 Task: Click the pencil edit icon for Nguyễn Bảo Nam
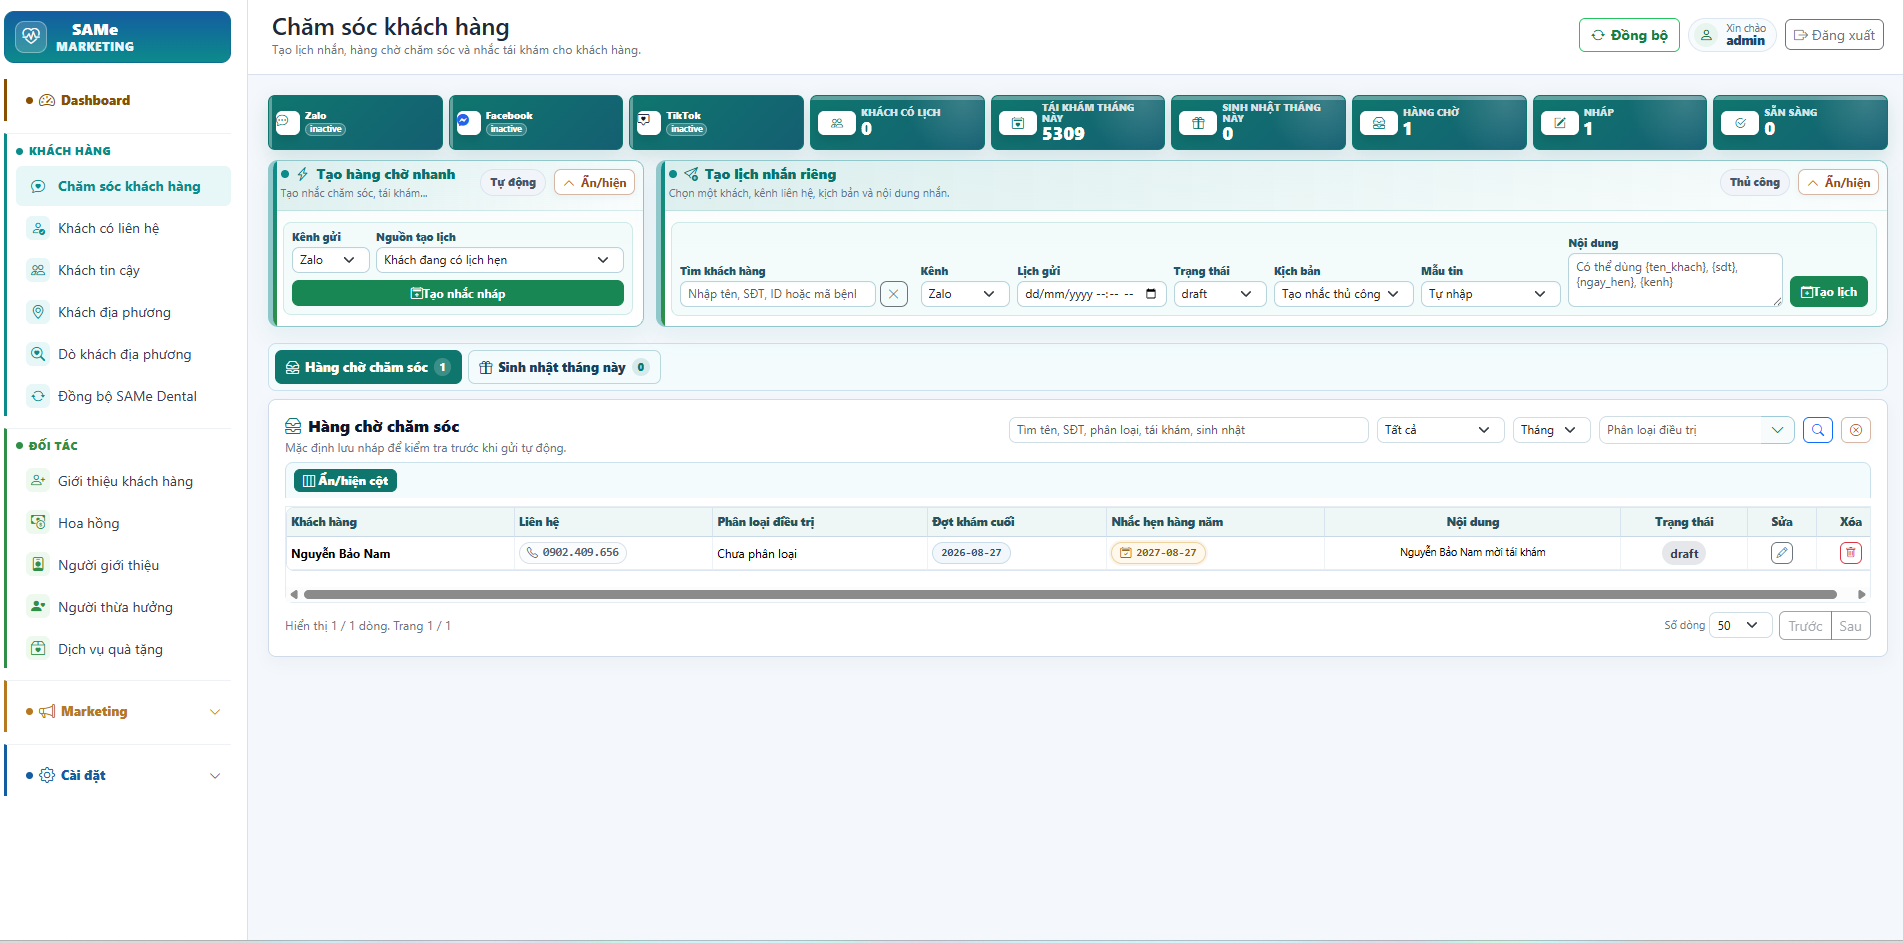(x=1781, y=553)
